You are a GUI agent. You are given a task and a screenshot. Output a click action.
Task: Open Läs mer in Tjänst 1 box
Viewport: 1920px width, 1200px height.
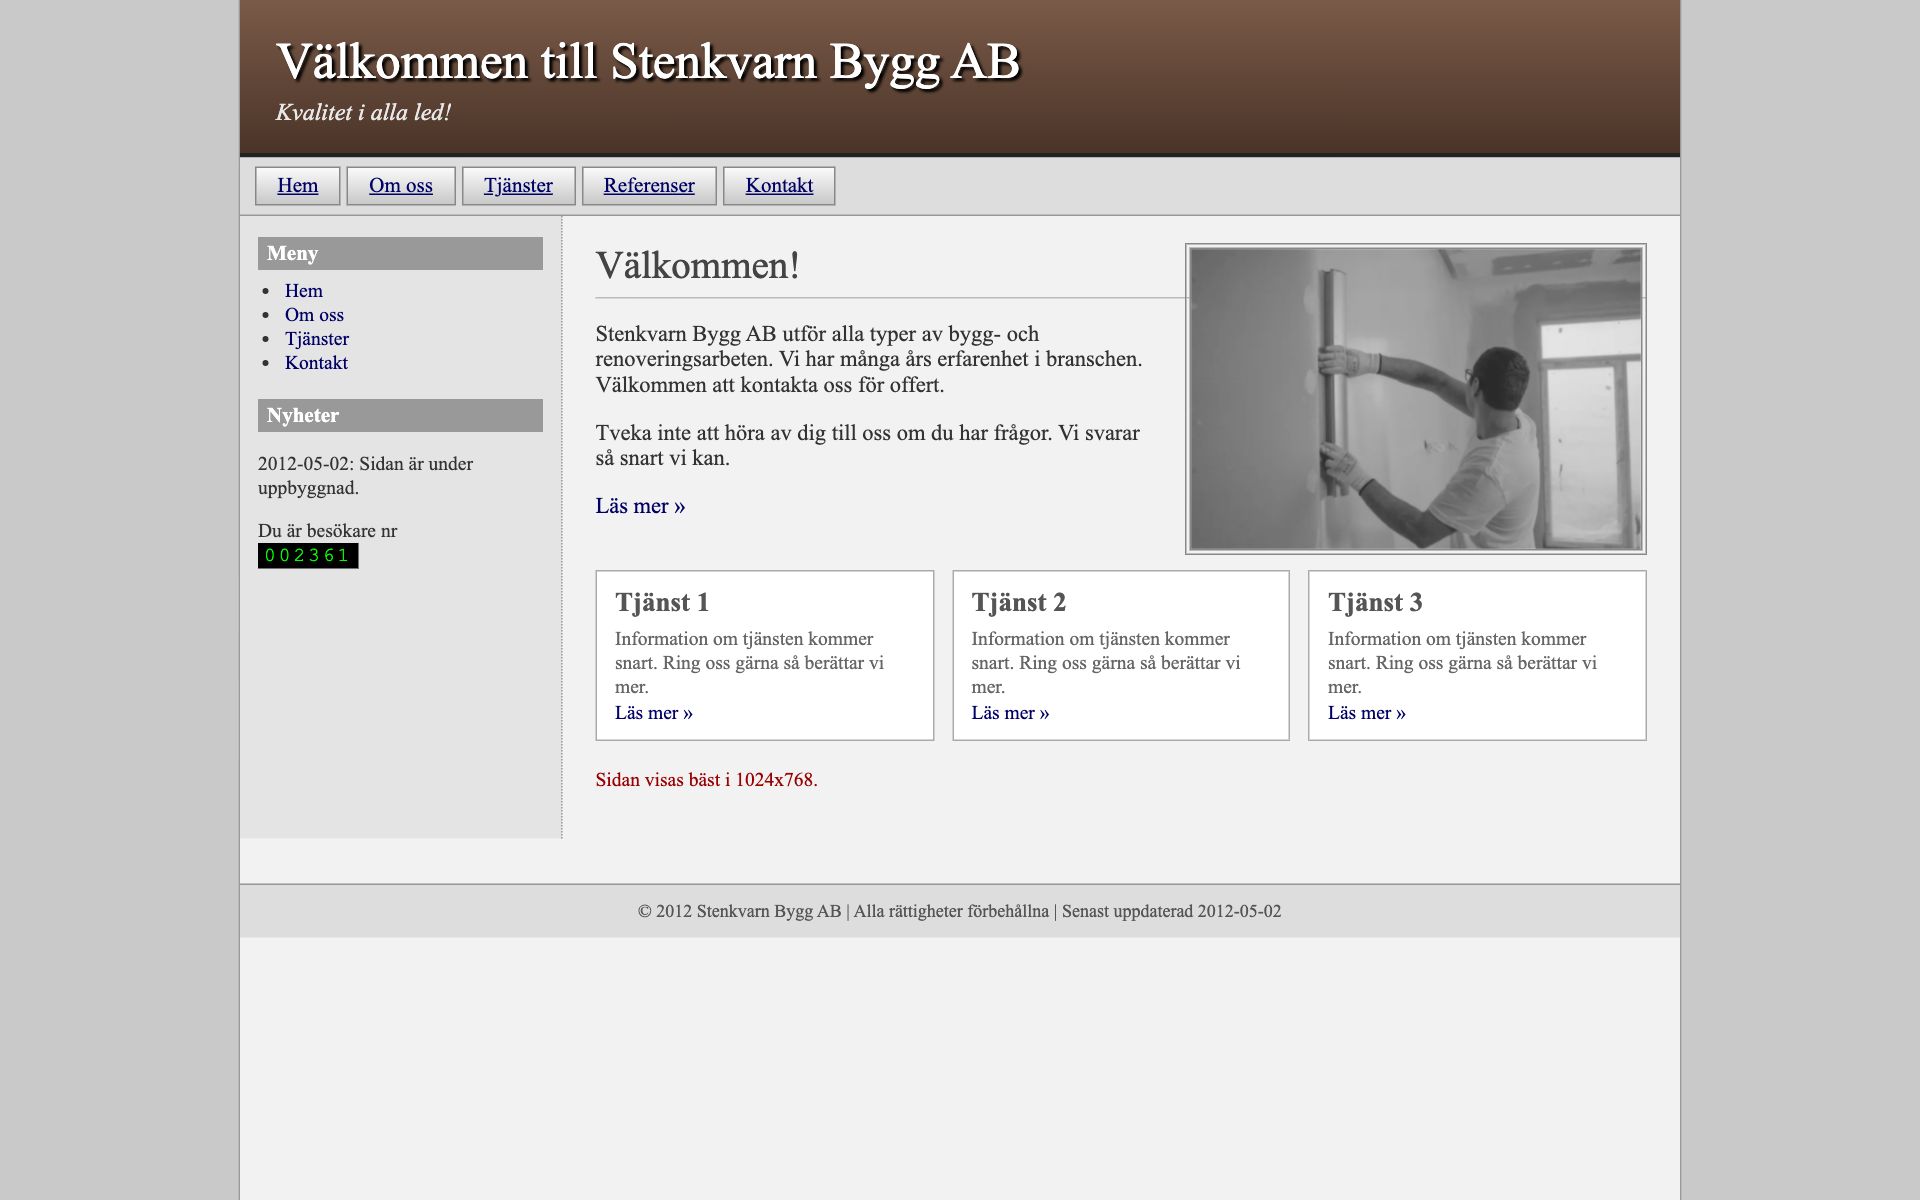pos(653,713)
